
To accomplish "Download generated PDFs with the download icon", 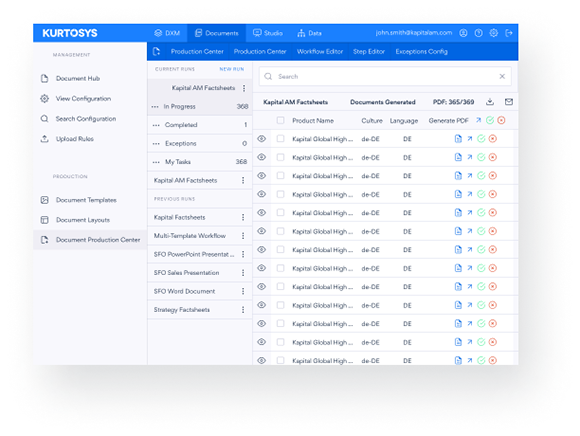I will point(490,102).
